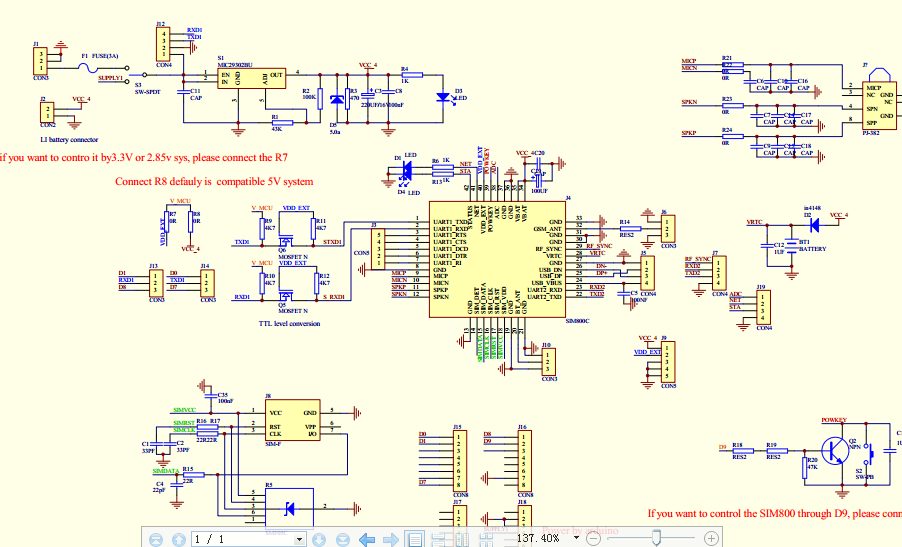
Task: Click the UART2_RXD pin label
Action: [545, 290]
